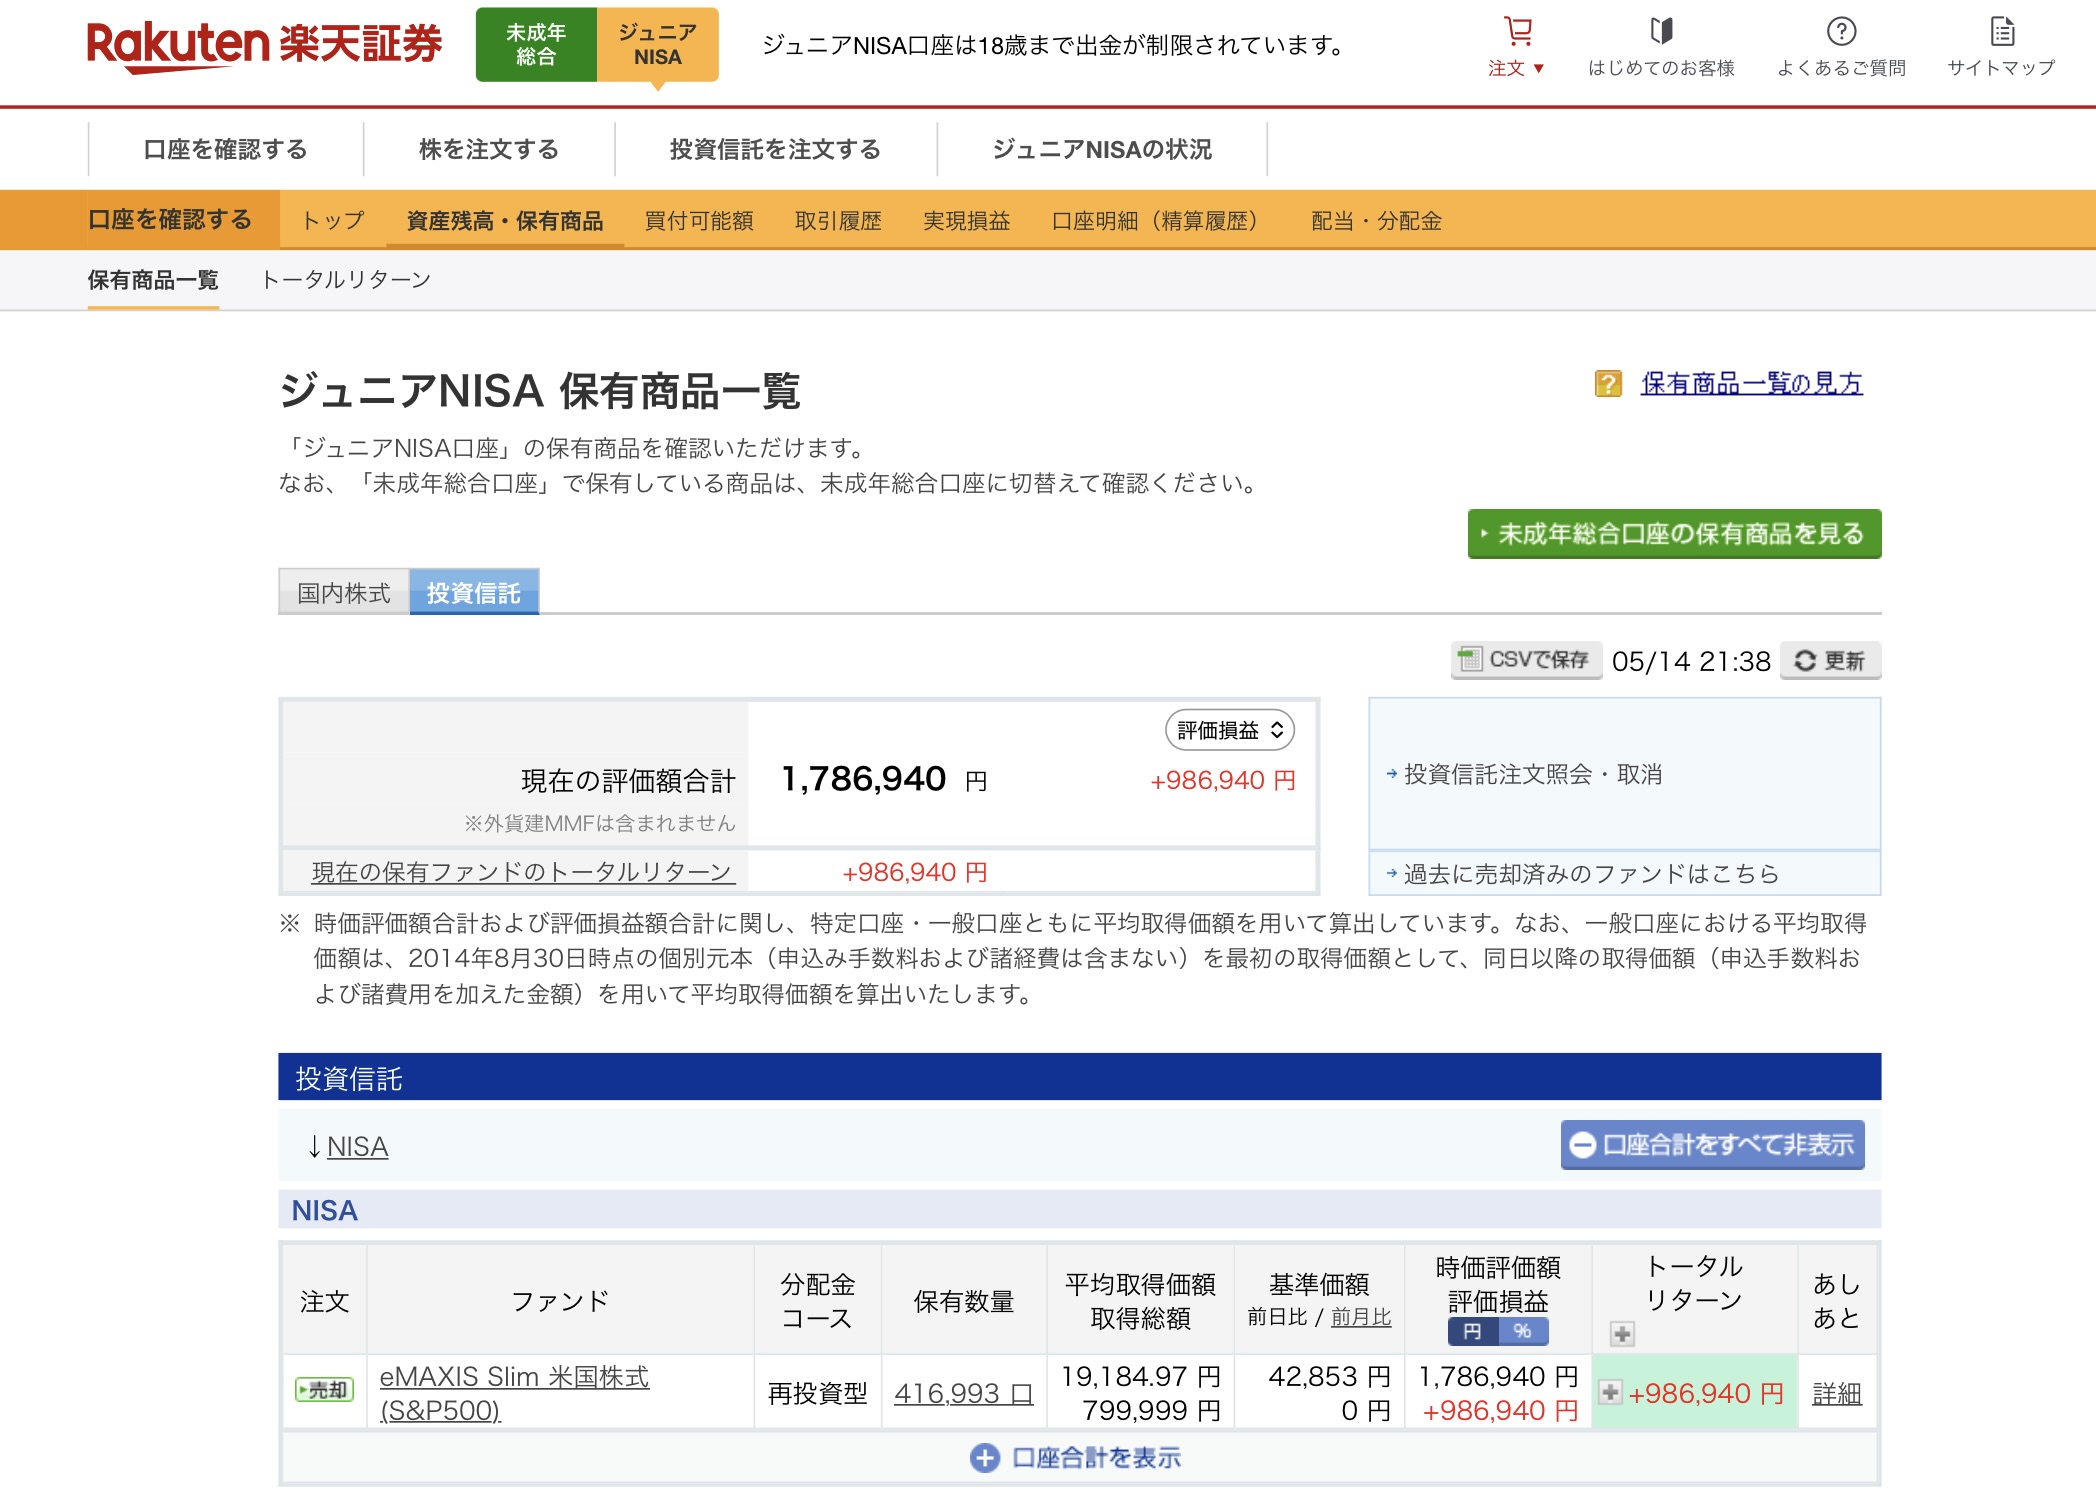This screenshot has height=1507, width=2096.
Task: Refresh data with 更新 button
Action: click(x=1830, y=660)
